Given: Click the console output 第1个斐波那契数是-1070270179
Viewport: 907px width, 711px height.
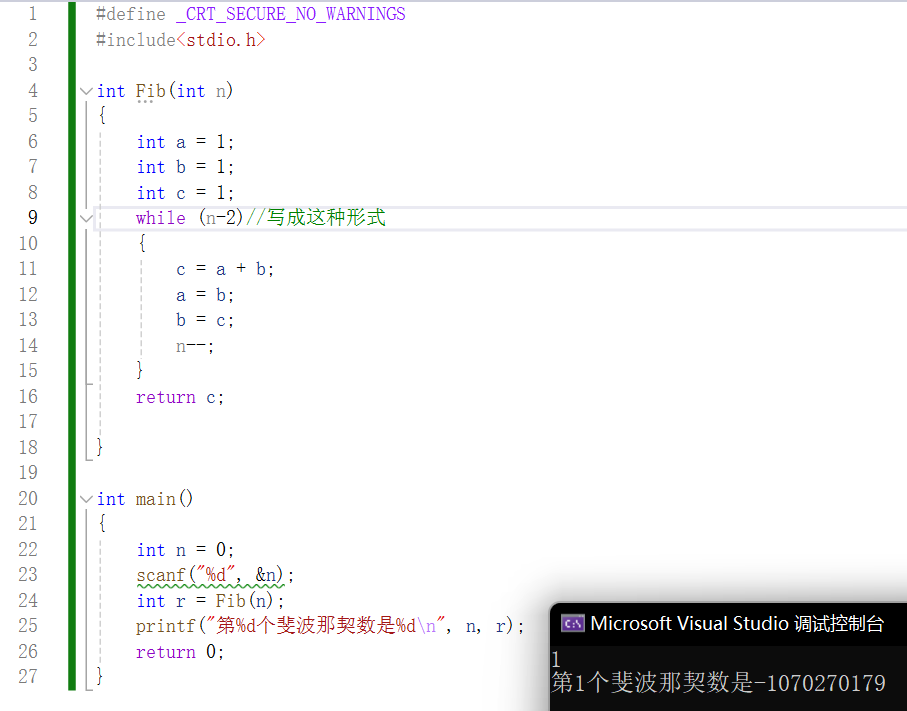Looking at the screenshot, I should [x=718, y=683].
